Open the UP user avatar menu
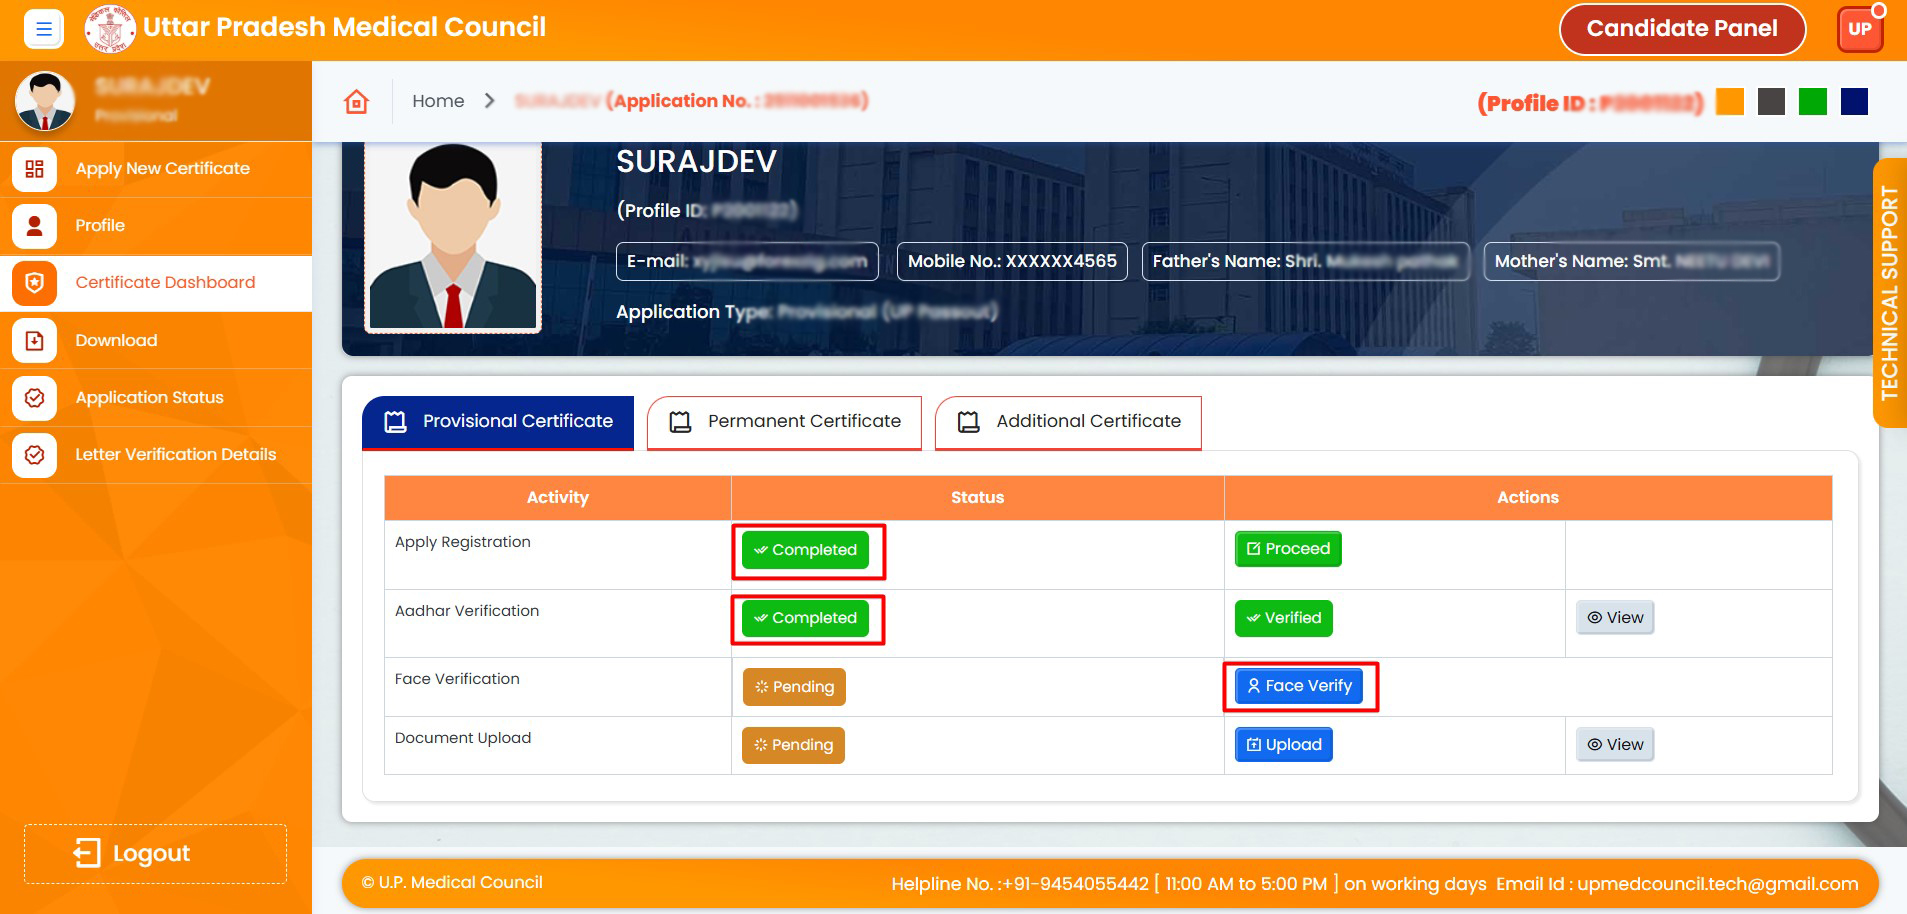 pos(1859,29)
